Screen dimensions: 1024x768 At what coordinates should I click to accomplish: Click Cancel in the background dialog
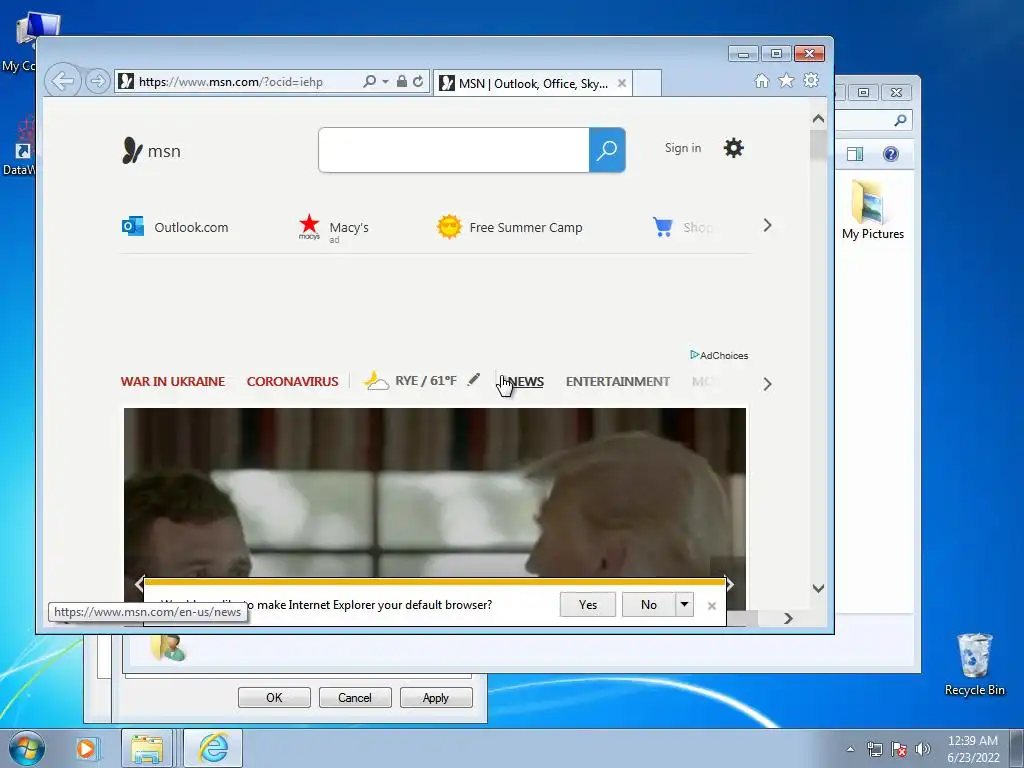click(x=355, y=697)
